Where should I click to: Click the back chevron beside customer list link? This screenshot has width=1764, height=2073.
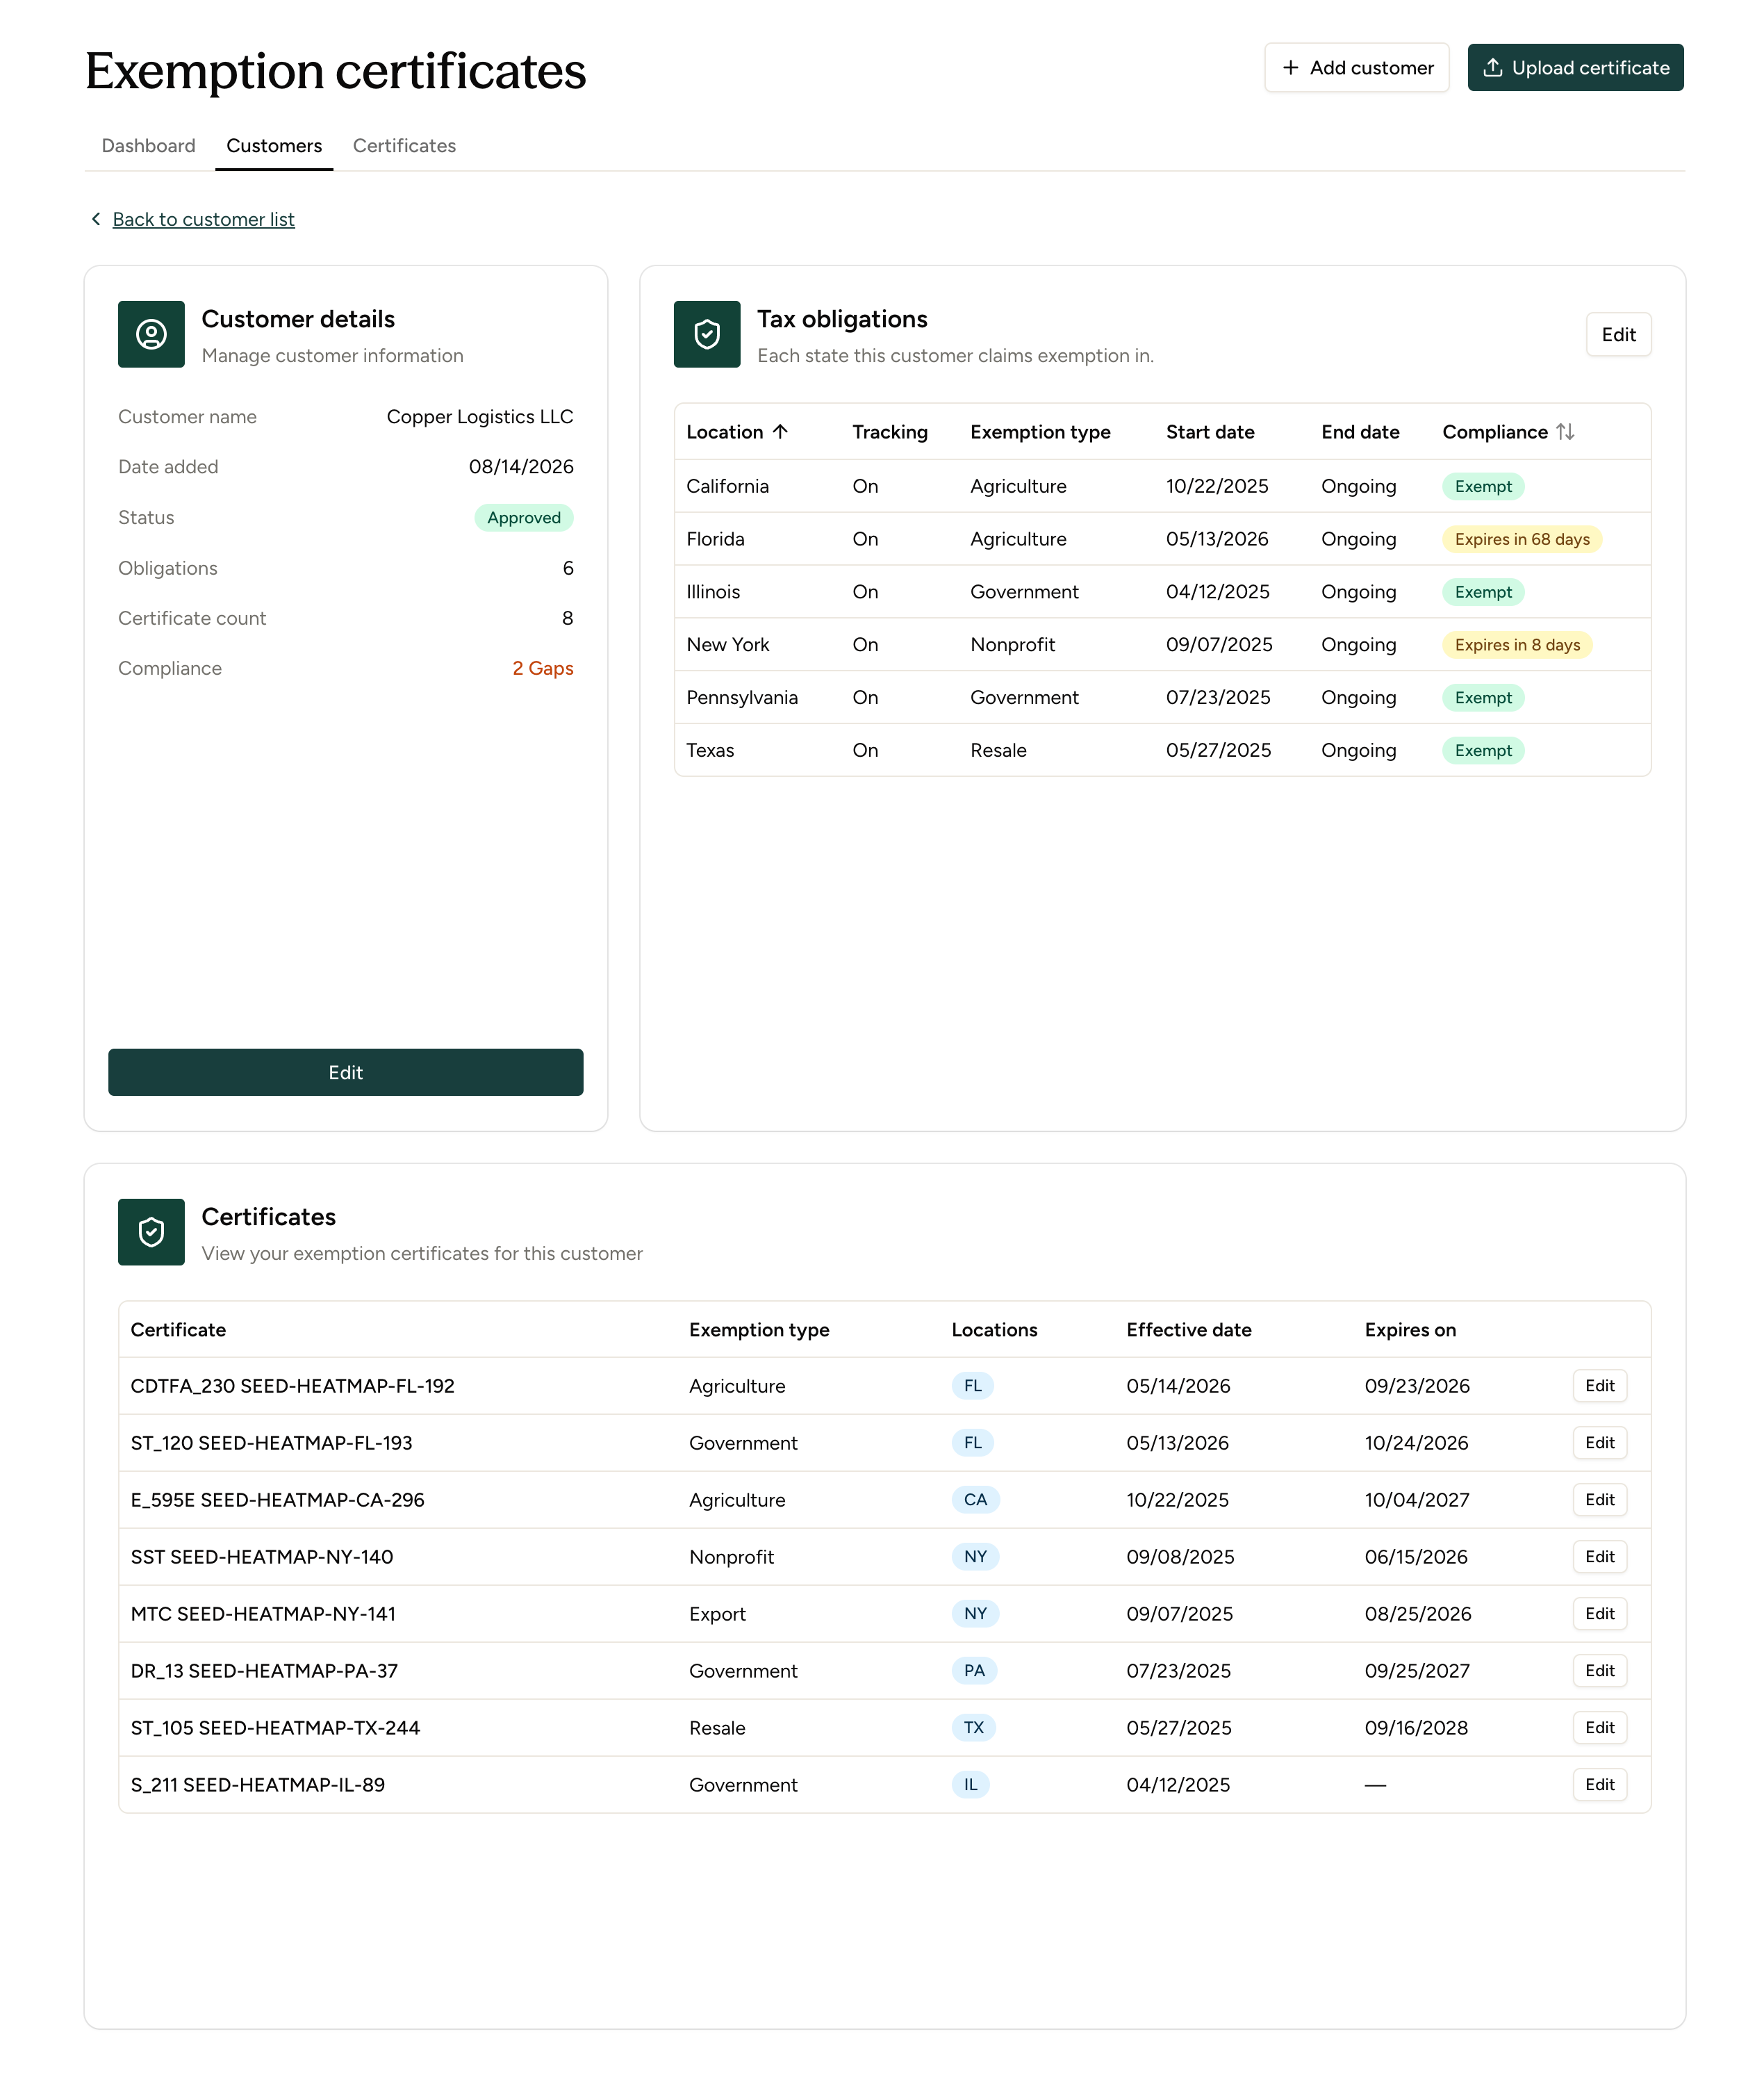coord(96,219)
